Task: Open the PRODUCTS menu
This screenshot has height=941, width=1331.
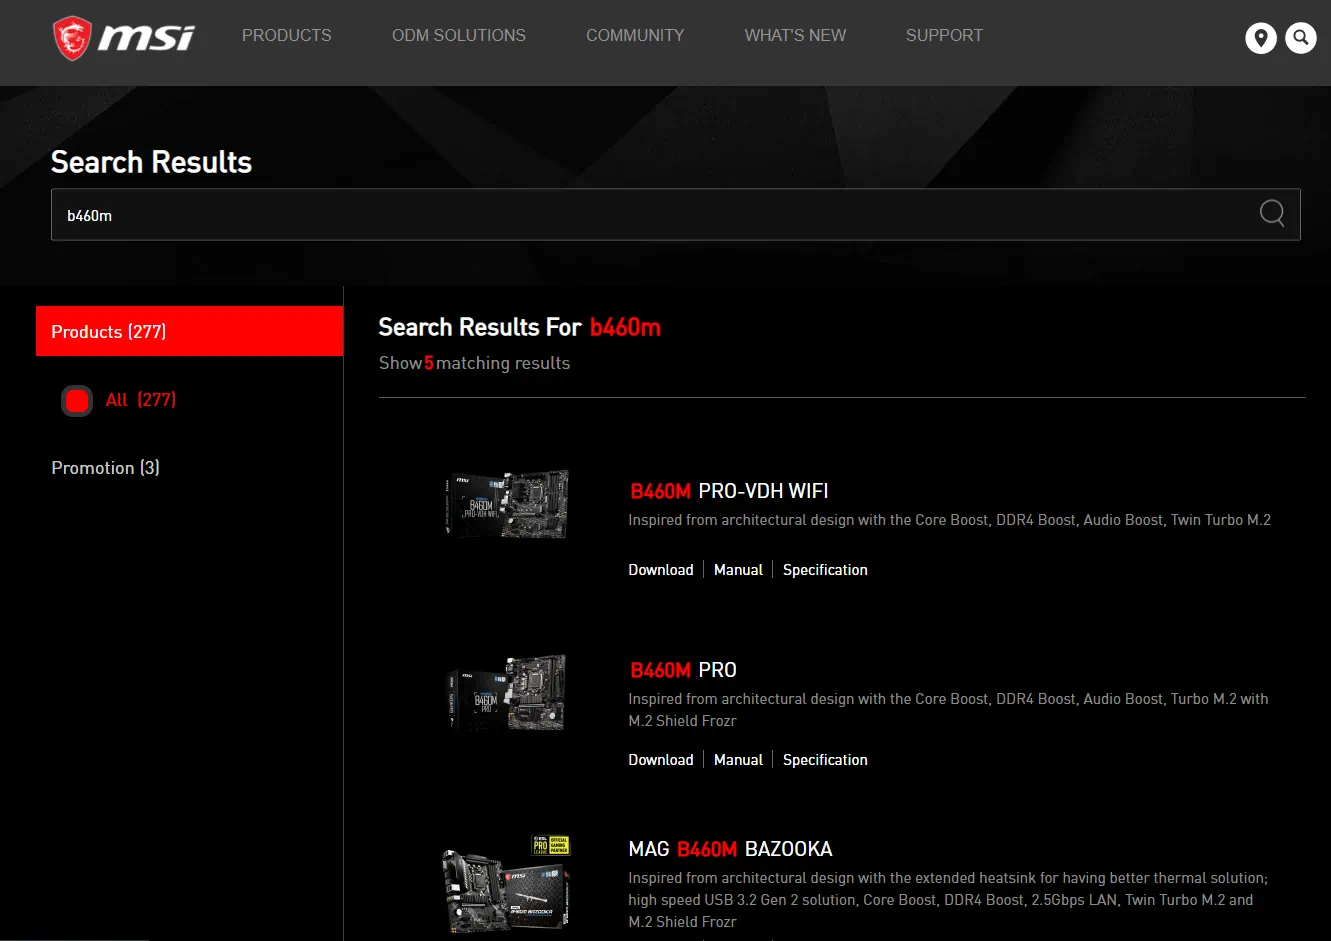Action: click(x=287, y=35)
